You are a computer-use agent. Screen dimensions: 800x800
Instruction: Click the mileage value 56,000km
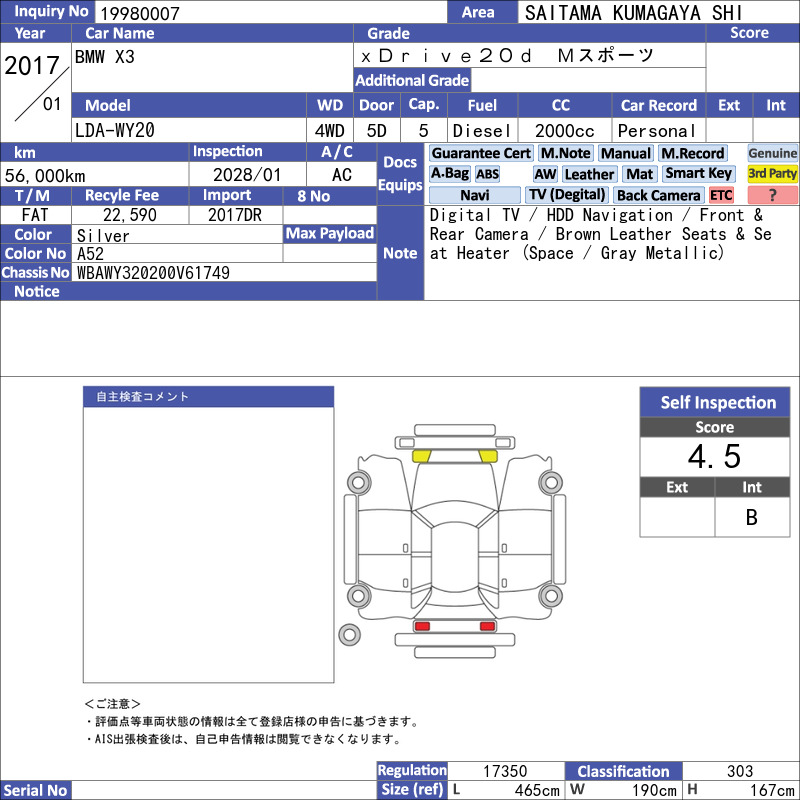pyautogui.click(x=45, y=176)
